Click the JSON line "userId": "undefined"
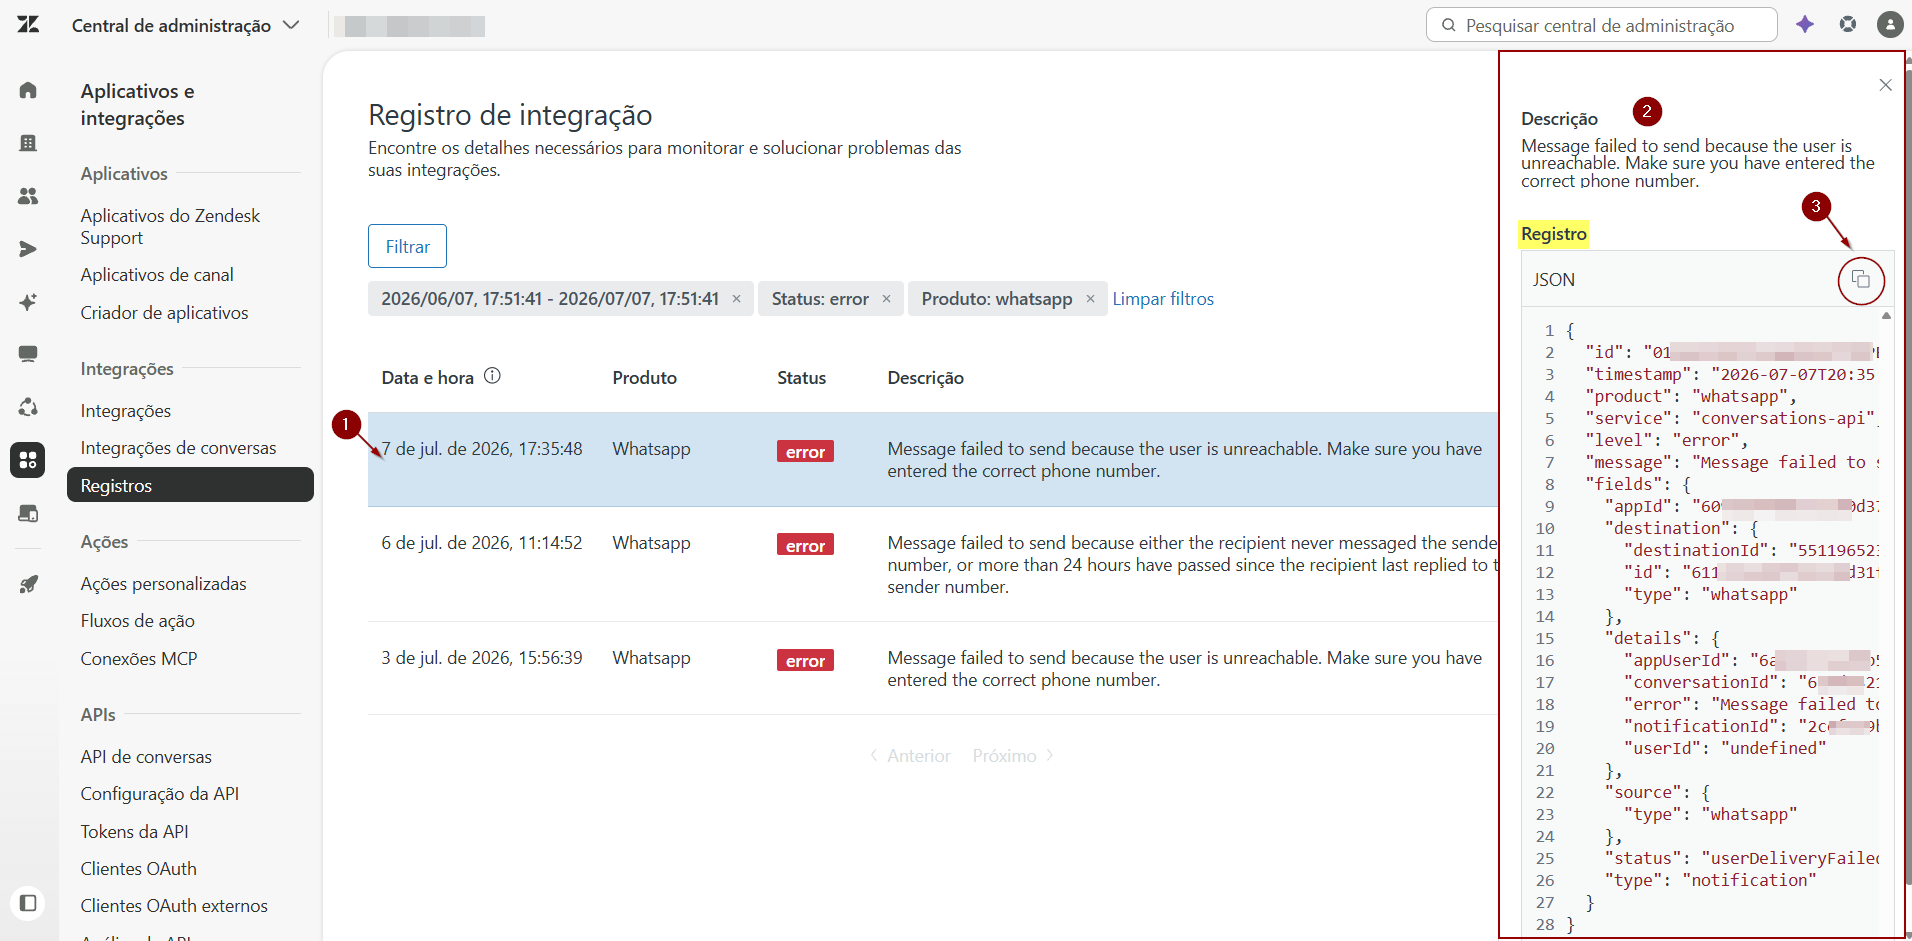The width and height of the screenshot is (1912, 941). coord(1725,748)
